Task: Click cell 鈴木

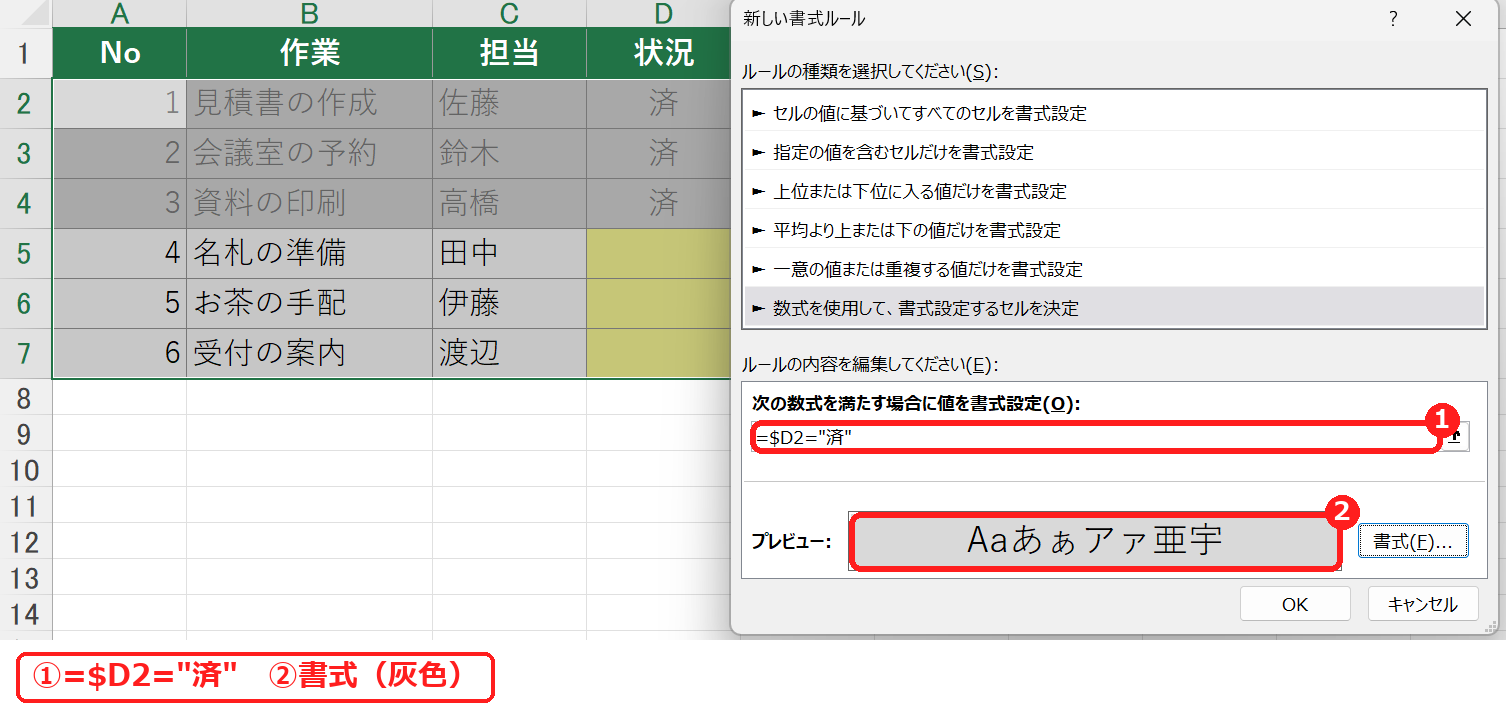Action: (509, 153)
